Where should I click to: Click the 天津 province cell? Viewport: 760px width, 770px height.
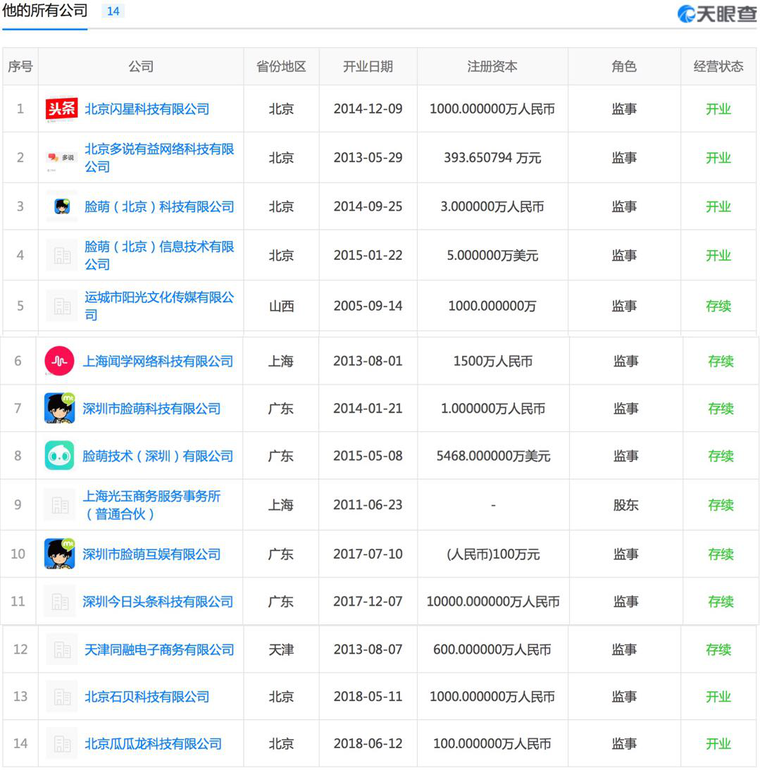tap(281, 649)
